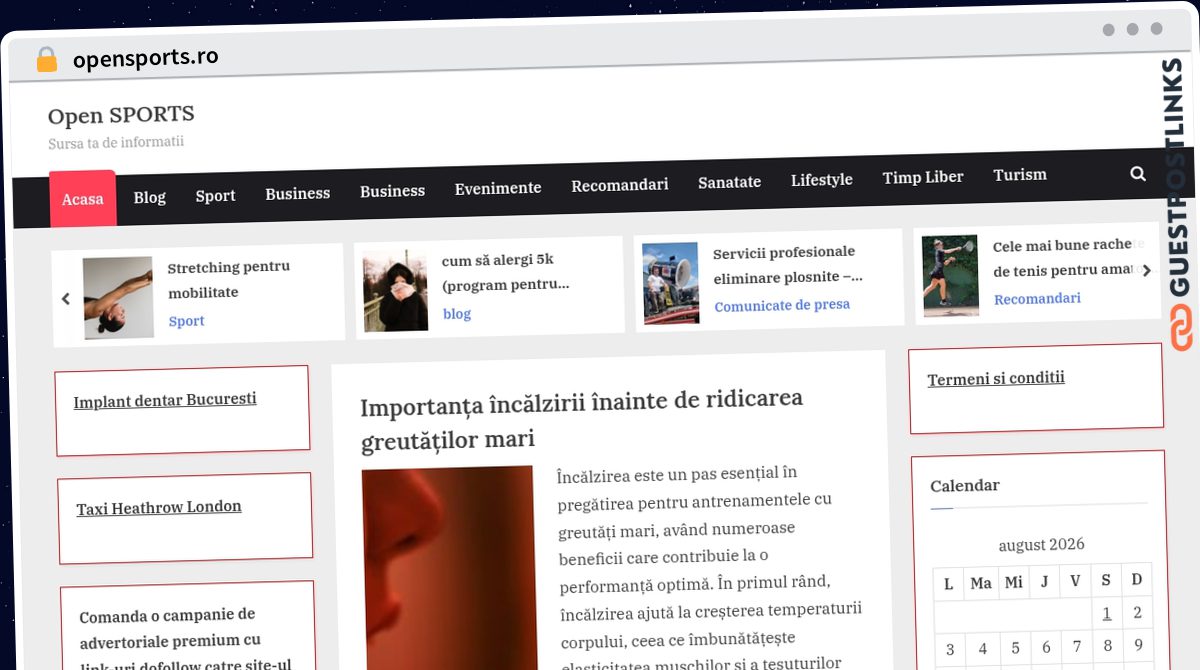Open the Sanatate menu item

(729, 182)
